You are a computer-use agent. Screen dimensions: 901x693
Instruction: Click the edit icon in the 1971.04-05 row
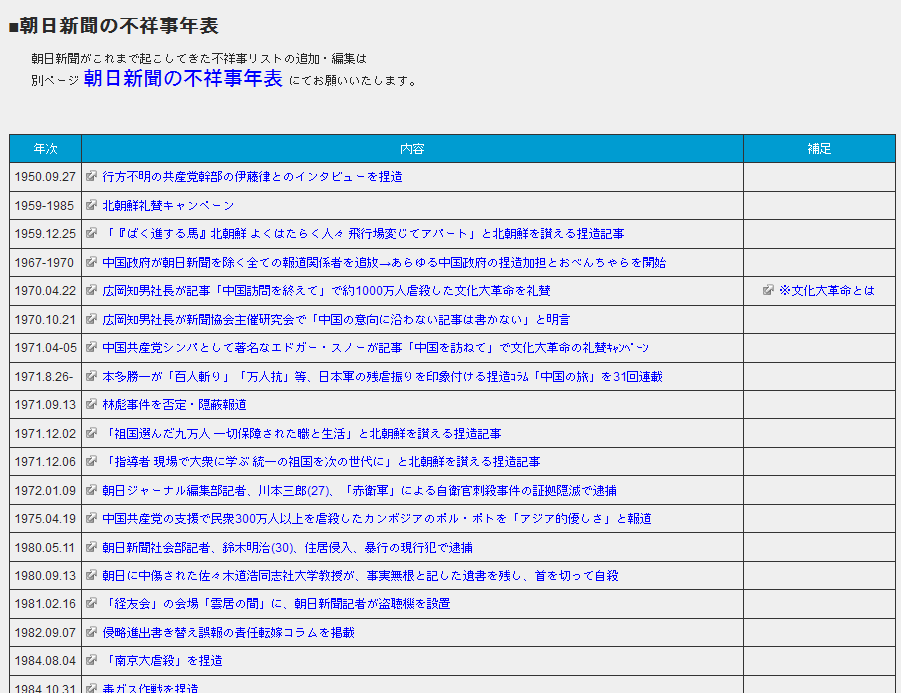tap(91, 346)
